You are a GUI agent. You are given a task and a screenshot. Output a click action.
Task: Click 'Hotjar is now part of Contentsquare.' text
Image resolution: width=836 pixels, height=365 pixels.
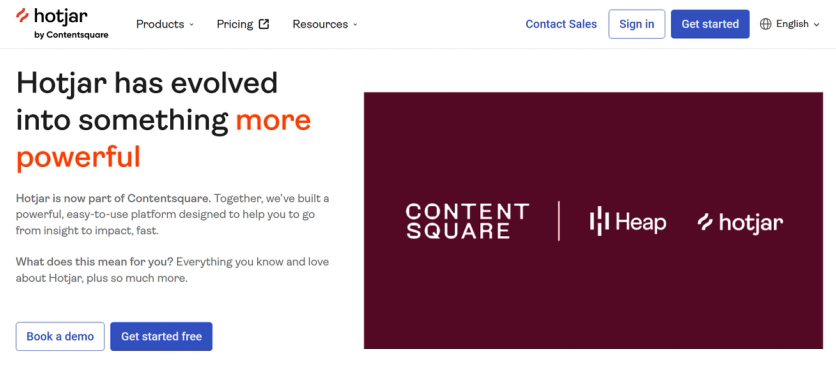(114, 199)
